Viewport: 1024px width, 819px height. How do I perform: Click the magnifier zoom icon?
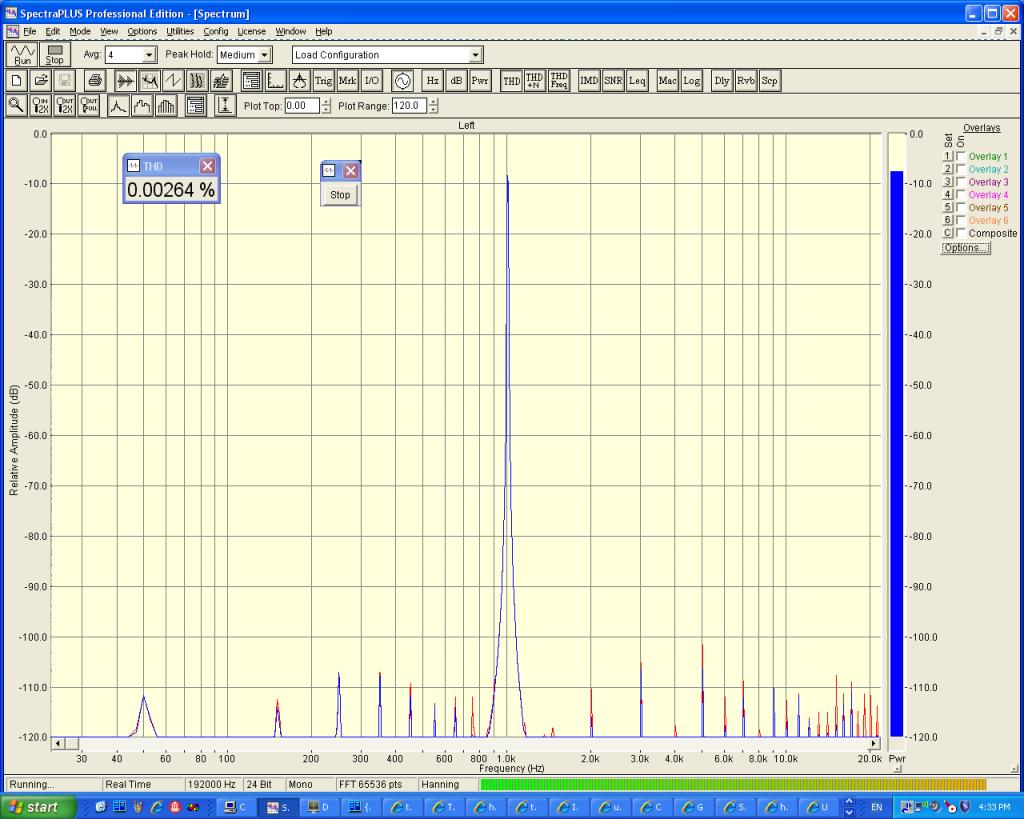click(17, 106)
